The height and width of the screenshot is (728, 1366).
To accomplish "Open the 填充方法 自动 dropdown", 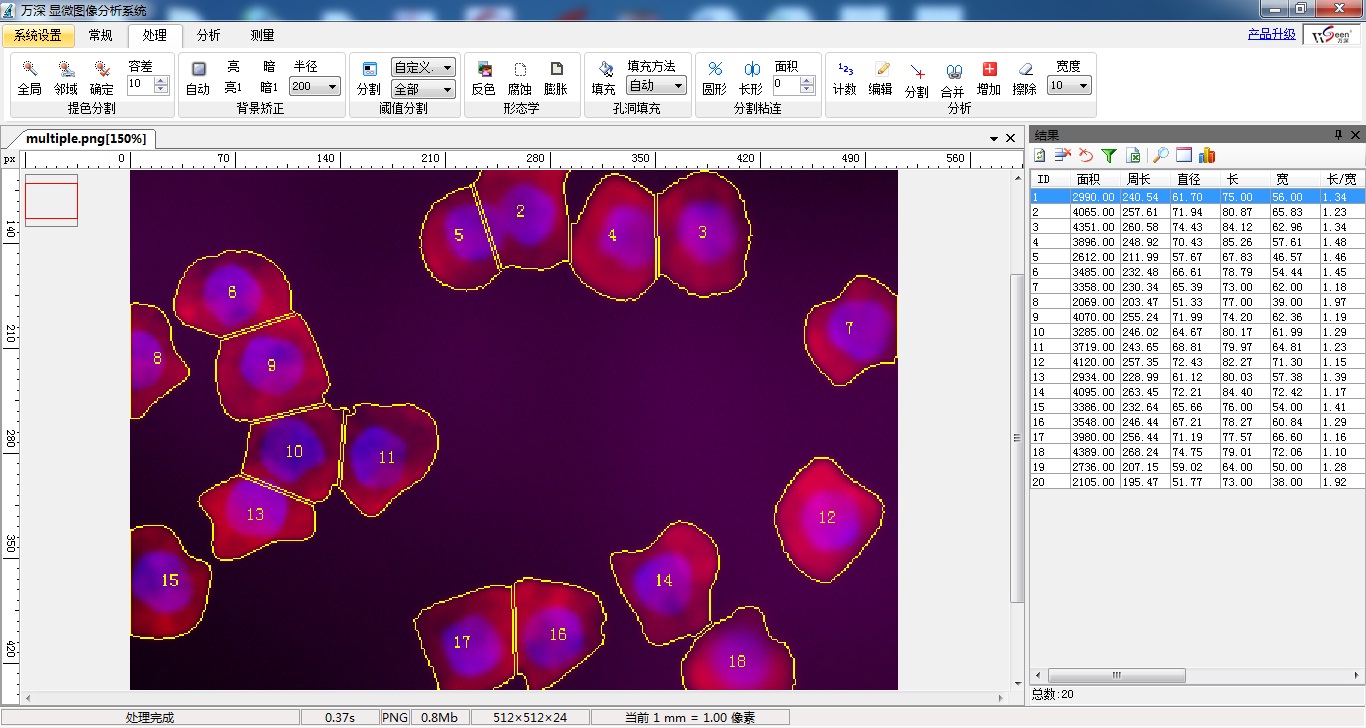I will click(x=678, y=86).
